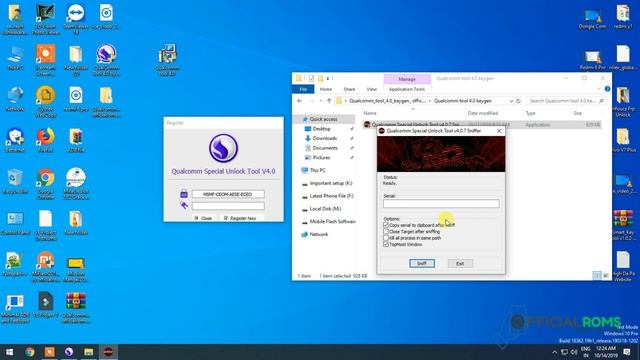This screenshot has height=360, width=640.
Task: Select the Control Panel desktop icon
Action: click(x=15, y=223)
